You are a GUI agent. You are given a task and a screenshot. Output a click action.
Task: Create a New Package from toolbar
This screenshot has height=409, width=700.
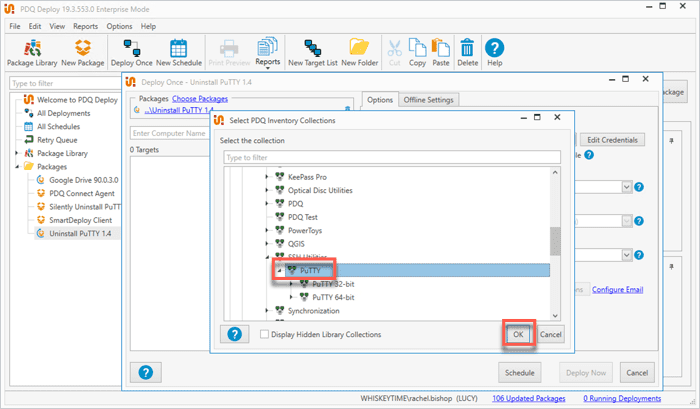click(83, 53)
